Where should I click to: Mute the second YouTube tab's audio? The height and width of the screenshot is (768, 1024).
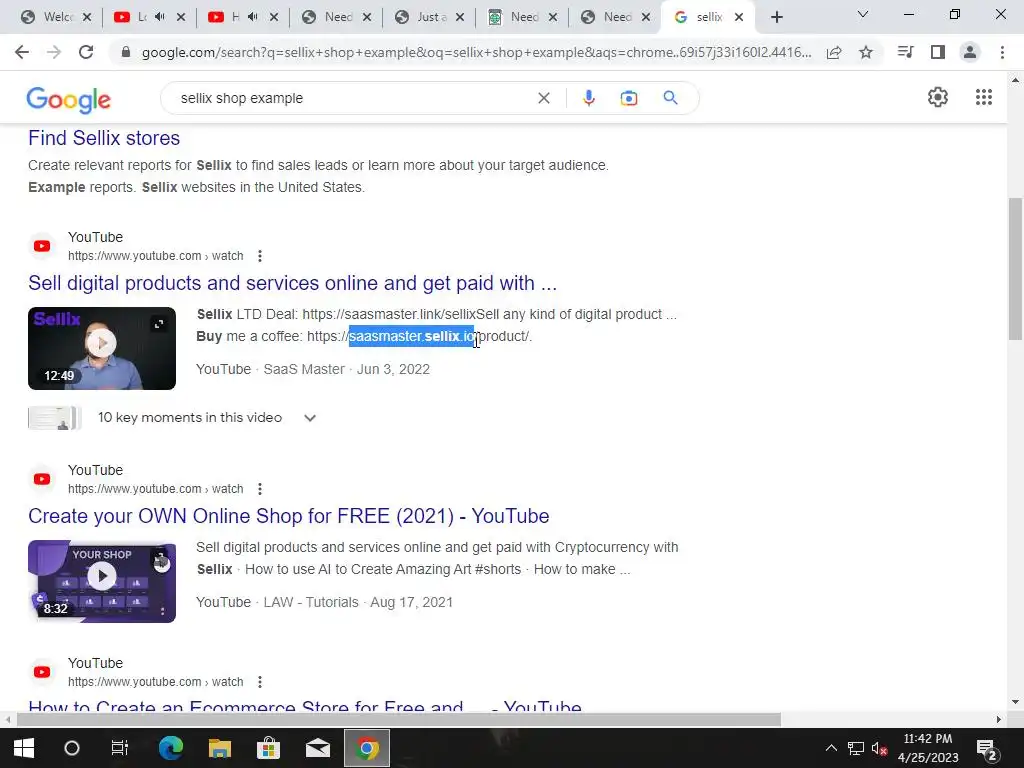click(x=253, y=17)
